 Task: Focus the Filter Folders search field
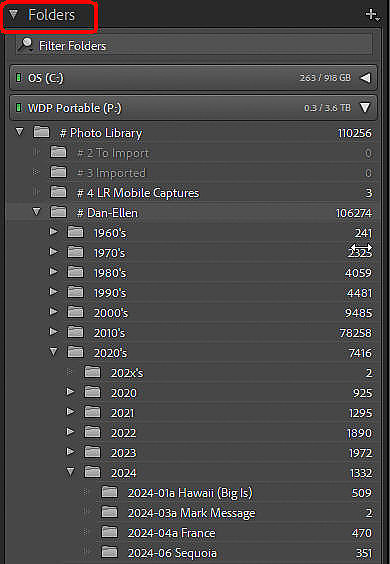coord(194,45)
